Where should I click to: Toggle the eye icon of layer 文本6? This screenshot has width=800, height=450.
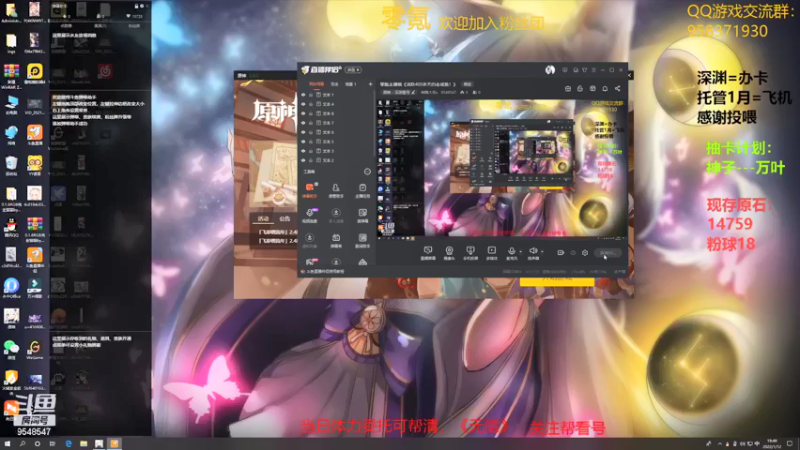(303, 132)
